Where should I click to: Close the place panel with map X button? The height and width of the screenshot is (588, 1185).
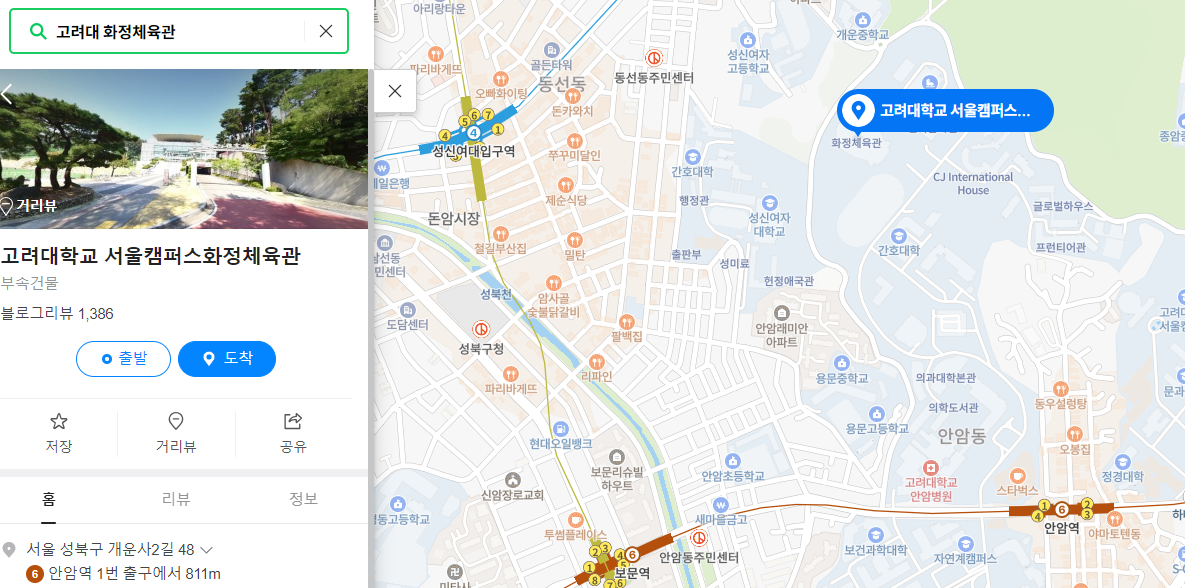point(394,91)
